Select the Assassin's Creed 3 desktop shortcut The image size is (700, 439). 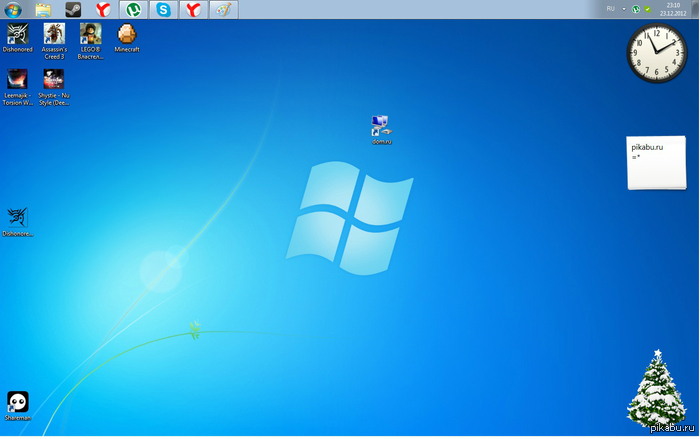tap(54, 34)
